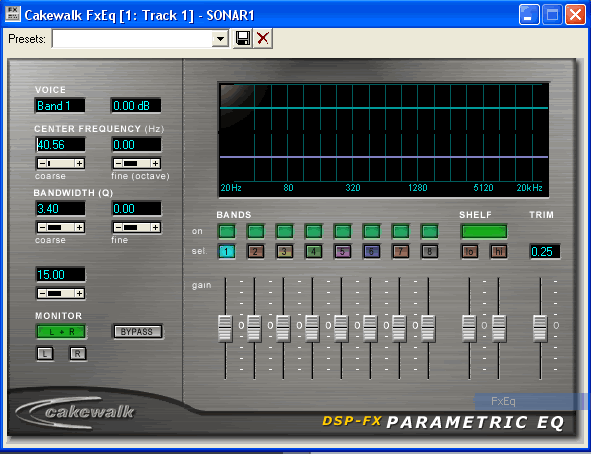Increase coarse bandwidth with plus
Image resolution: width=591 pixels, height=454 pixels.
click(79, 227)
